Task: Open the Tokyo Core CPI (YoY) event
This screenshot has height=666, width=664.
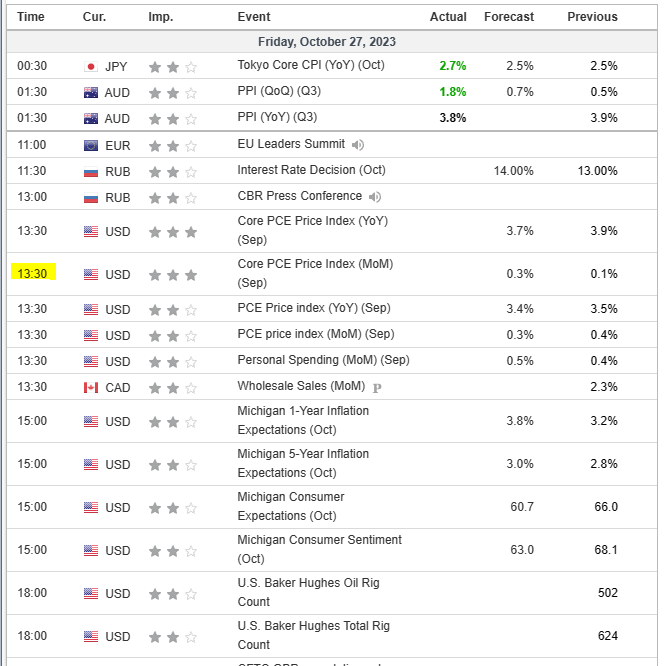Action: click(310, 65)
